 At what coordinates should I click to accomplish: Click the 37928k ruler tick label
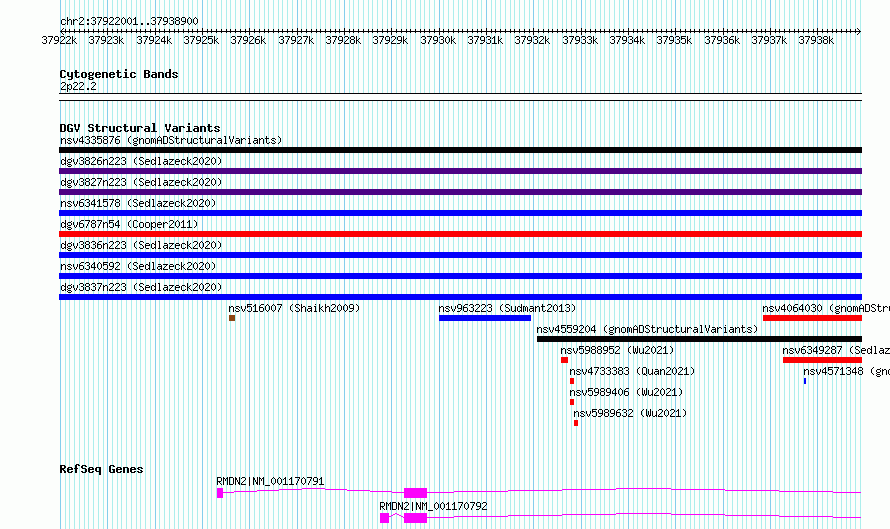[343, 40]
